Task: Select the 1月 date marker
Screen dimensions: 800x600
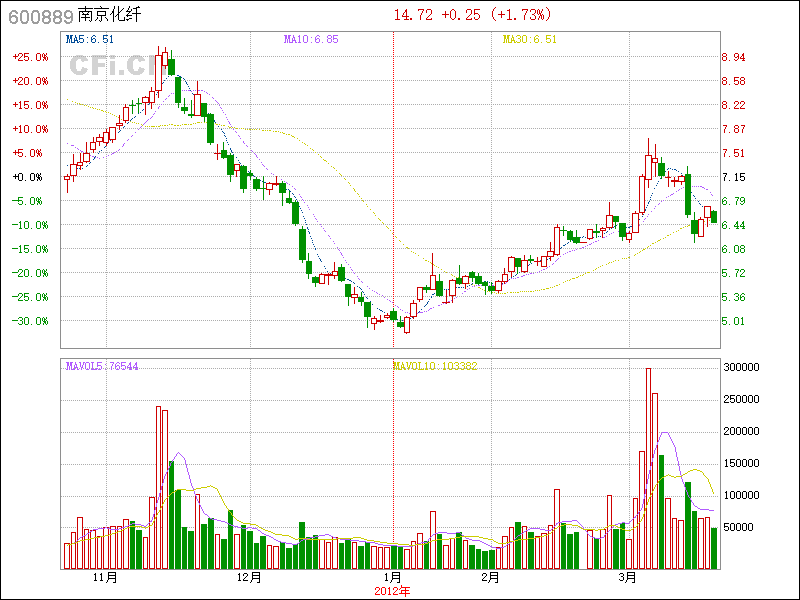Action: tap(393, 578)
